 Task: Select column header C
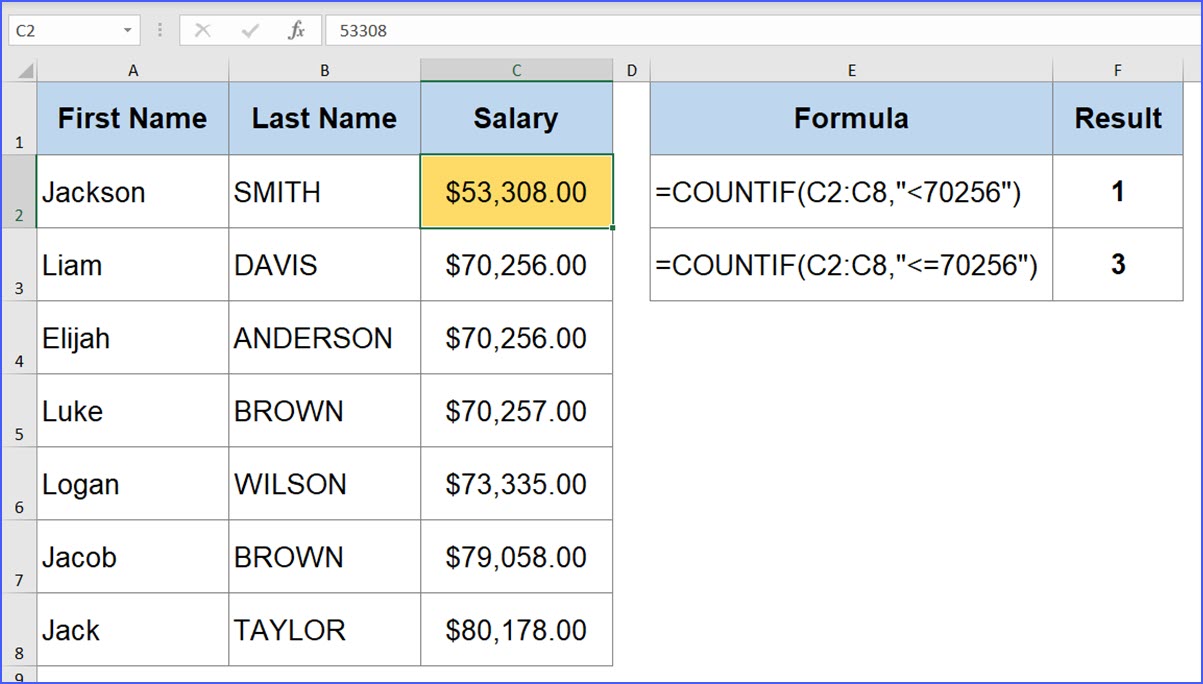tap(516, 70)
